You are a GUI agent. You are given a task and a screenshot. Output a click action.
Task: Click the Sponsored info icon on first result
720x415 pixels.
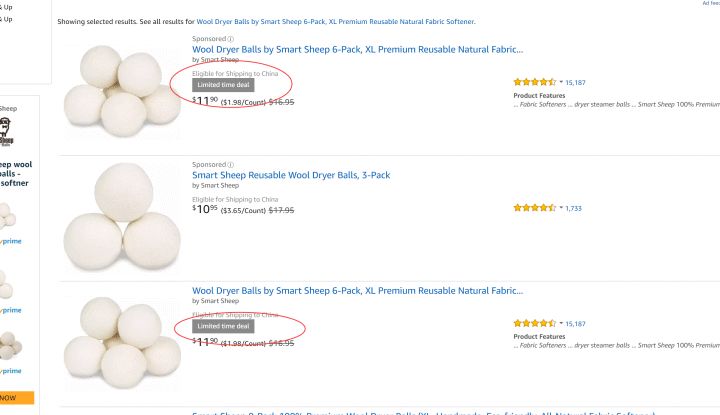pos(230,39)
